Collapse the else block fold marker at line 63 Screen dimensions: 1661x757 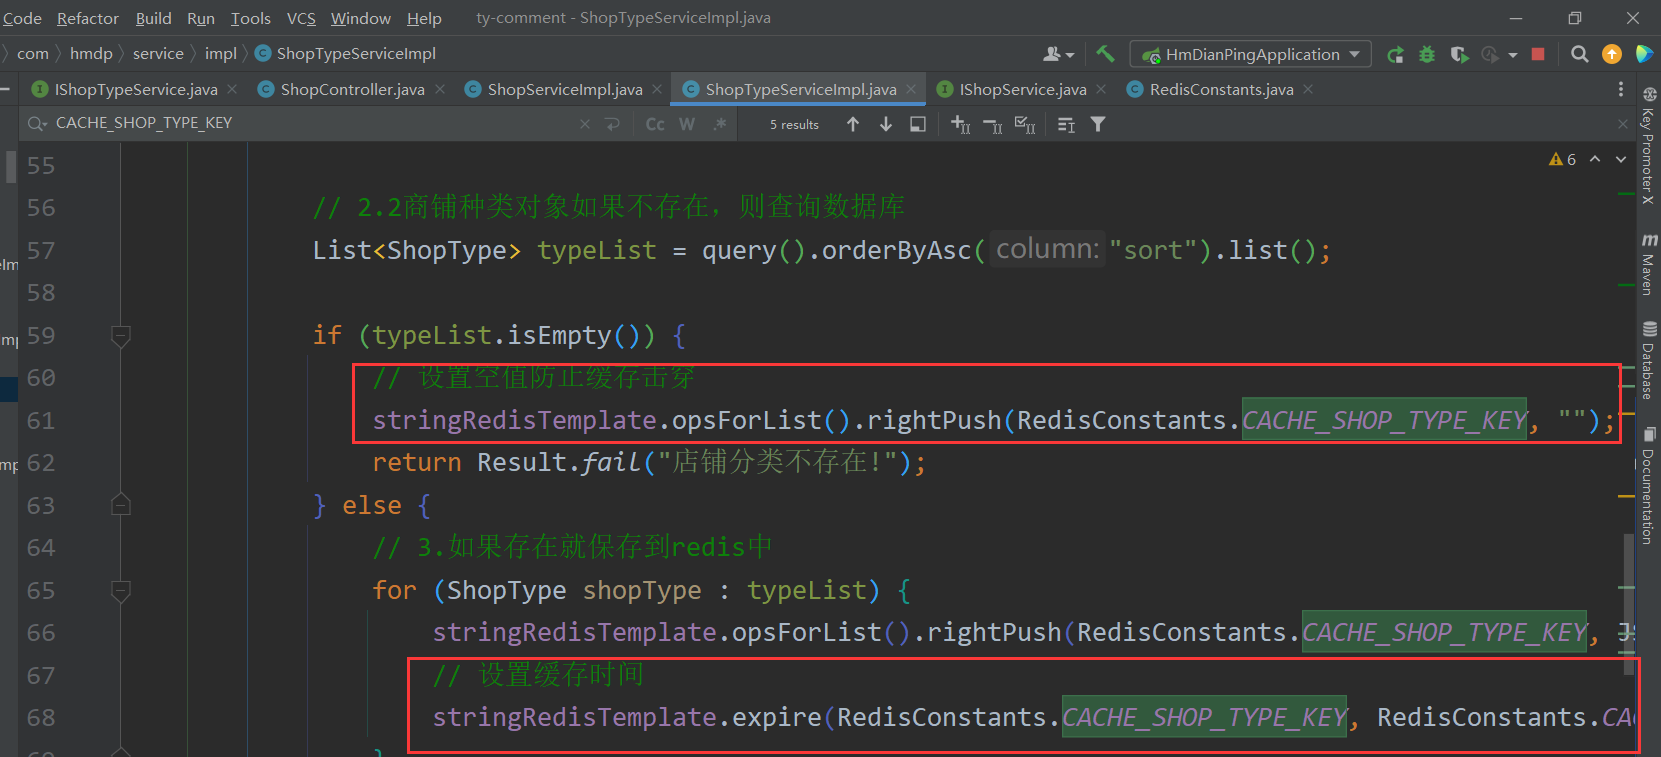[121, 505]
